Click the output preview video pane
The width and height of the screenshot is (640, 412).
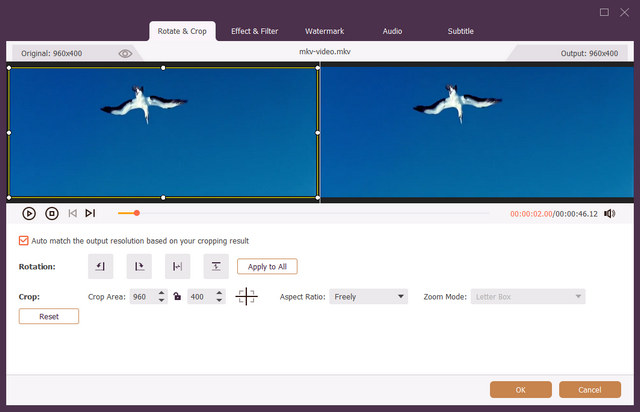(x=477, y=132)
